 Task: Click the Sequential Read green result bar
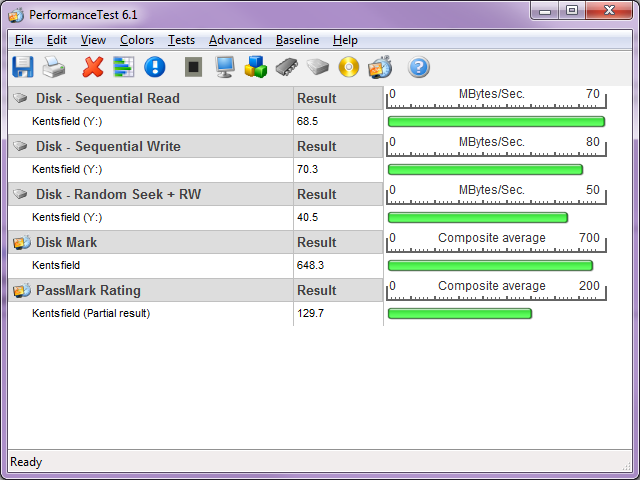point(496,122)
